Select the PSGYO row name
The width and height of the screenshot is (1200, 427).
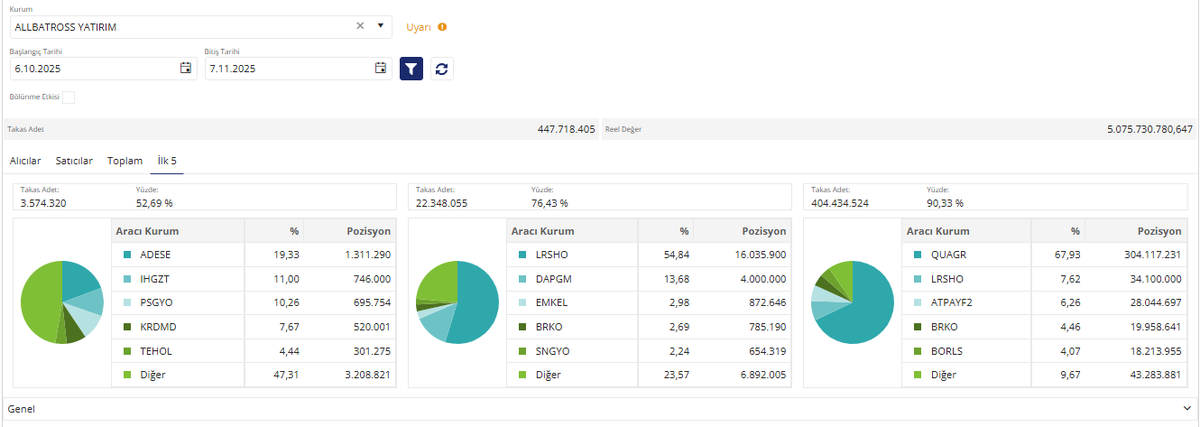point(157,303)
